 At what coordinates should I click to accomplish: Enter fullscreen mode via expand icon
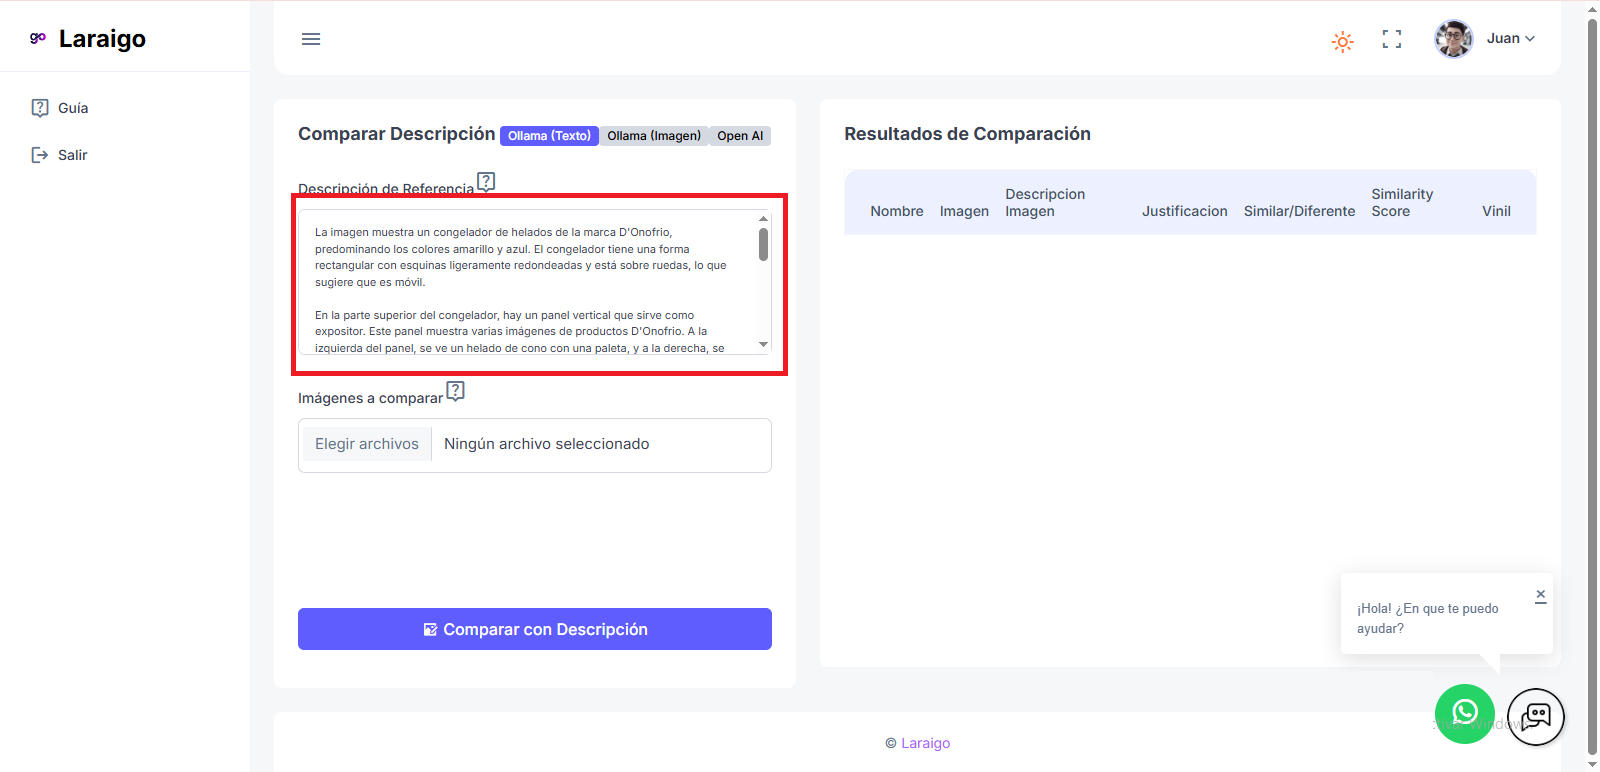coord(1391,39)
